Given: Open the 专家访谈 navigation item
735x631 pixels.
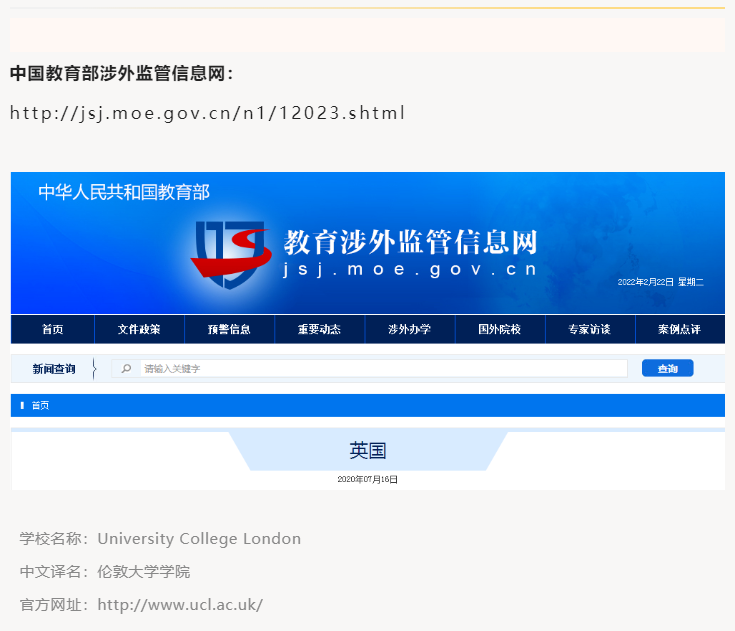Looking at the screenshot, I should pyautogui.click(x=590, y=330).
